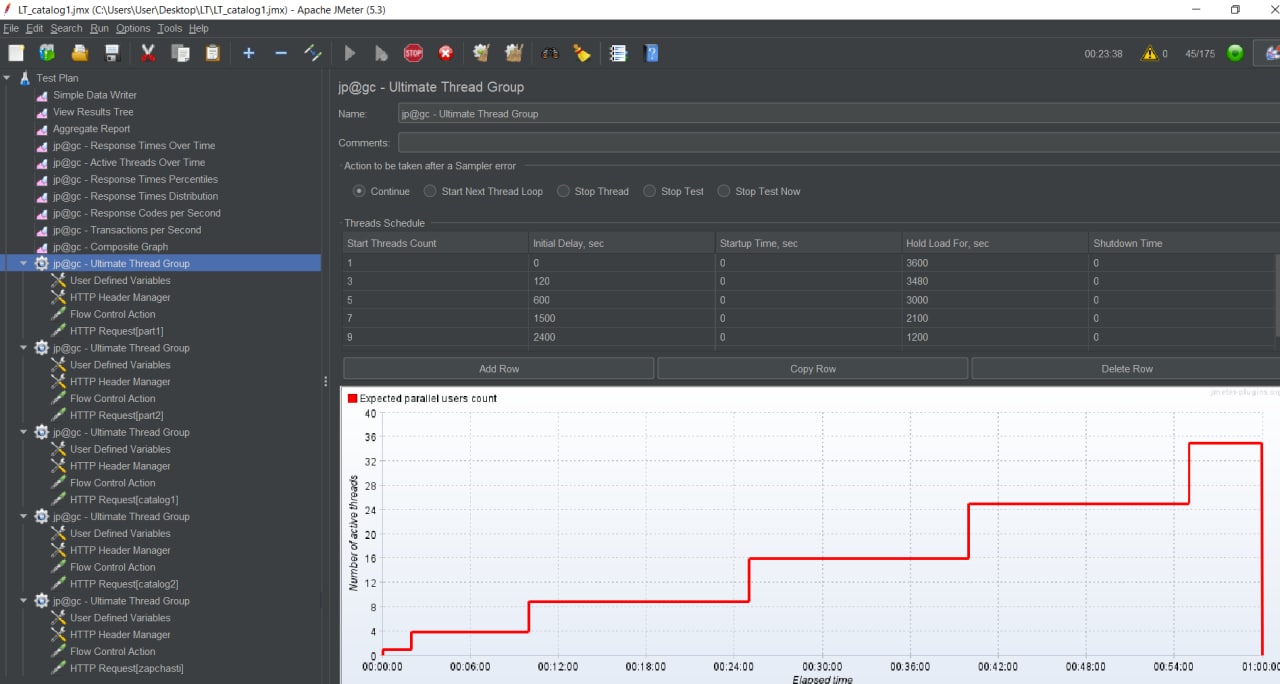Click the Clear results broom-gear icon
Image resolution: width=1280 pixels, height=684 pixels.
tap(482, 53)
